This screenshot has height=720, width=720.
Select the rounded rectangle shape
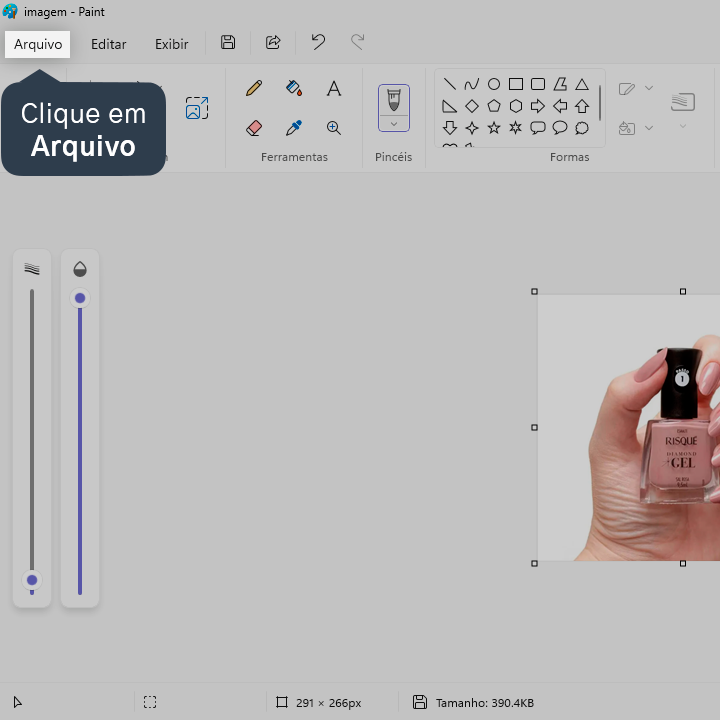[538, 84]
